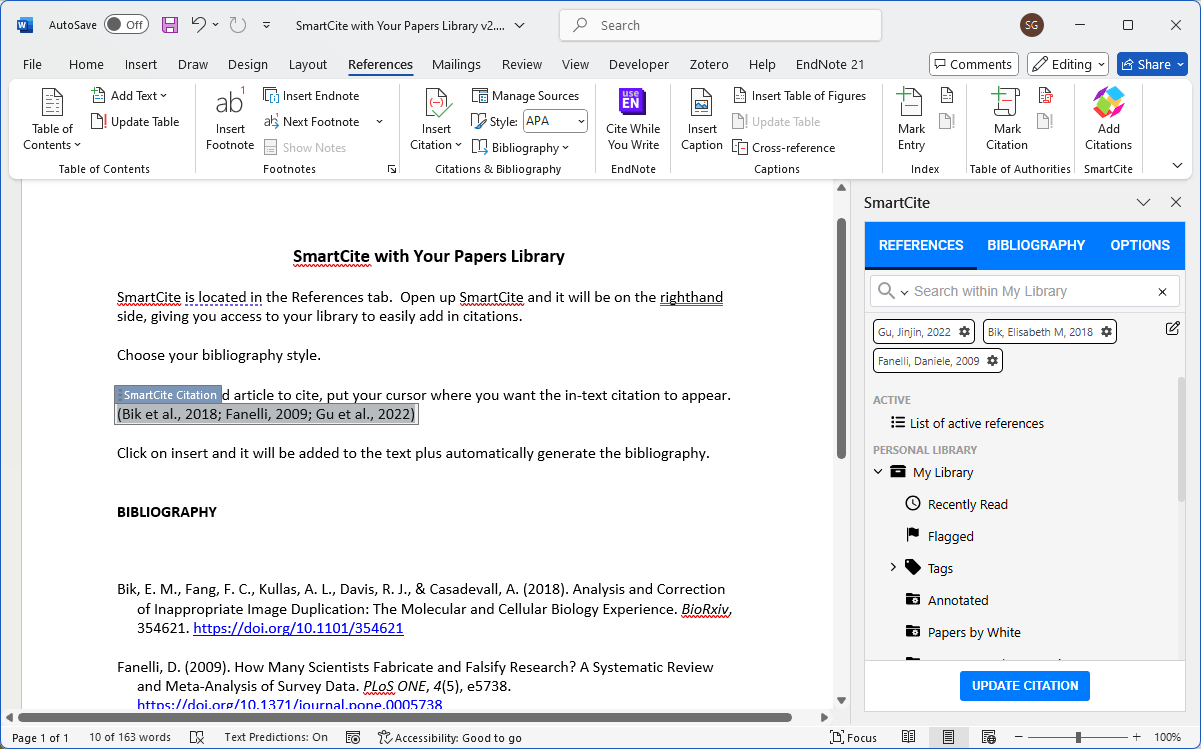The height and width of the screenshot is (749, 1201).
Task: Open the Zotero ribbon tab
Action: pos(708,64)
